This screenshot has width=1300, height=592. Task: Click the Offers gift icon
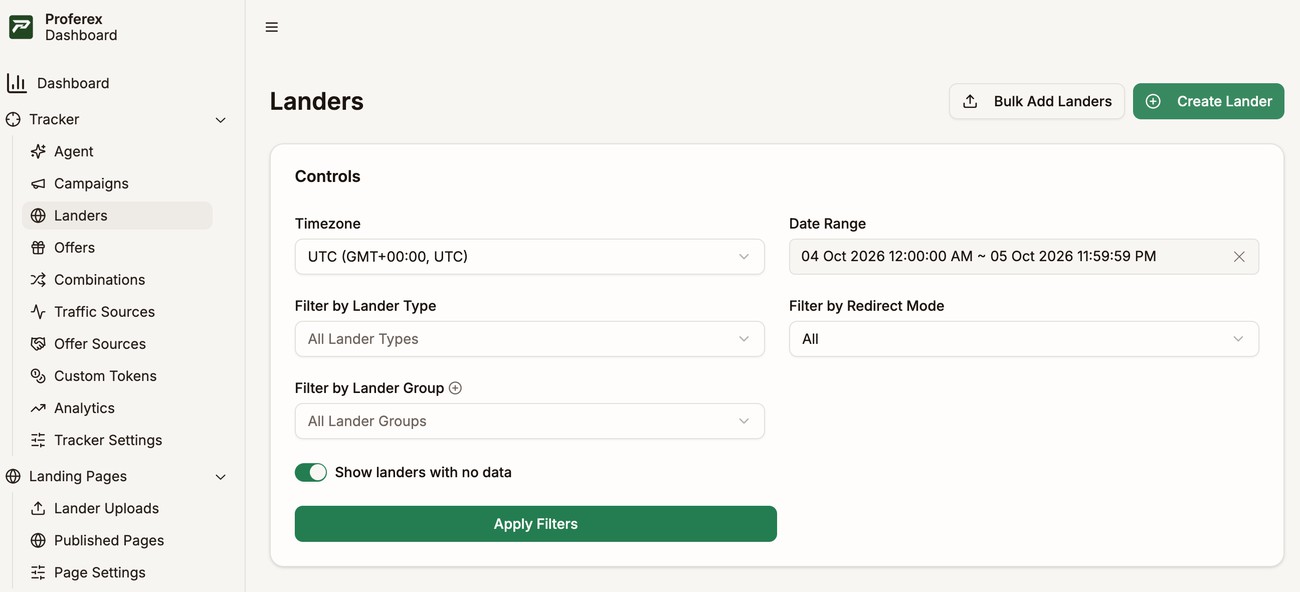pyautogui.click(x=38, y=247)
